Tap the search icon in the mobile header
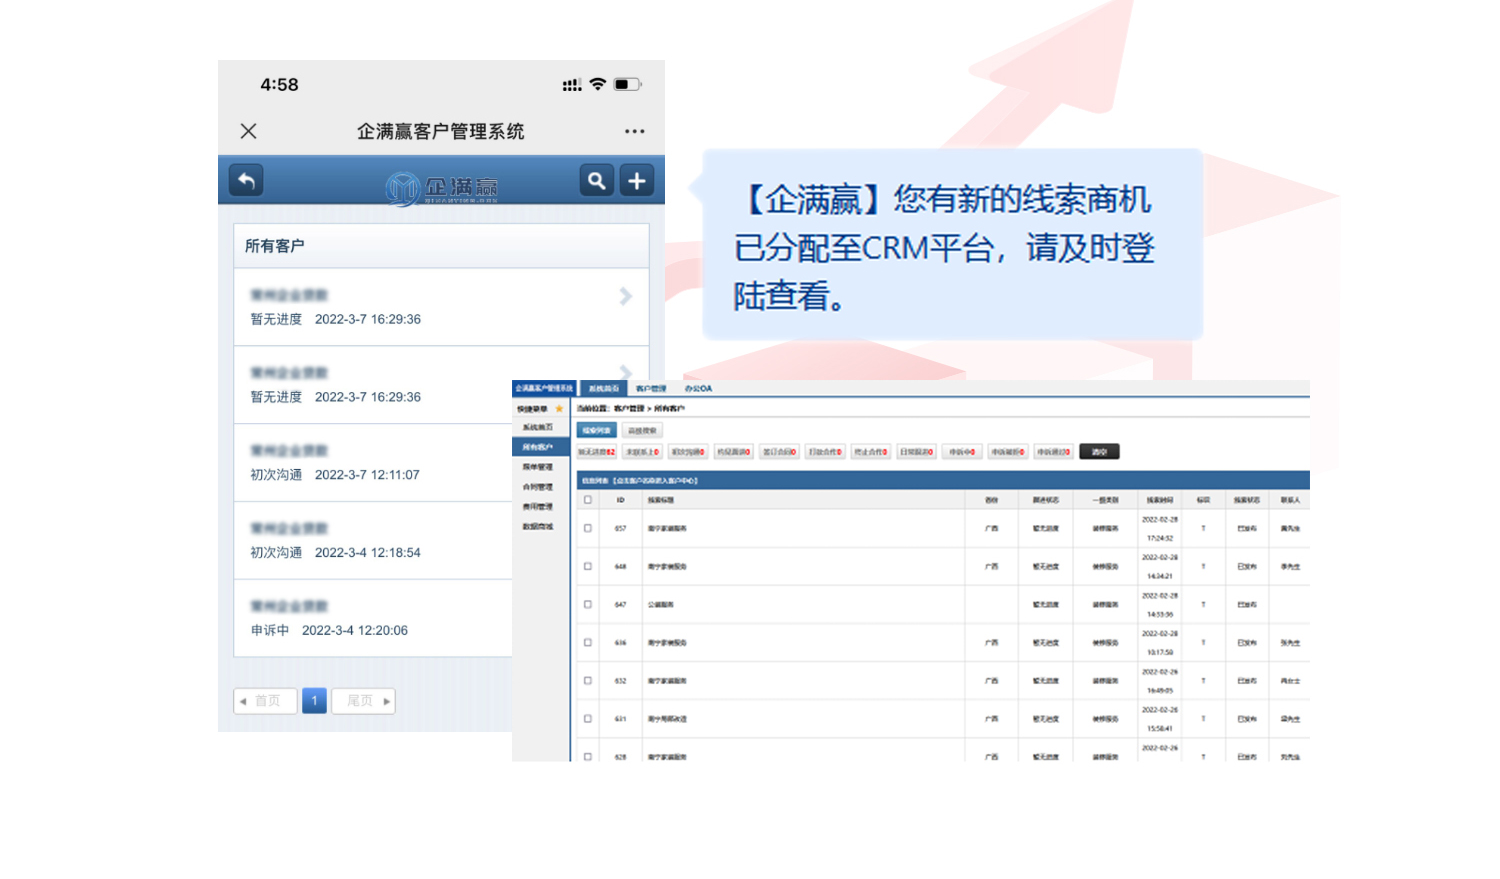Viewport: 1500px width, 879px height. coord(595,180)
